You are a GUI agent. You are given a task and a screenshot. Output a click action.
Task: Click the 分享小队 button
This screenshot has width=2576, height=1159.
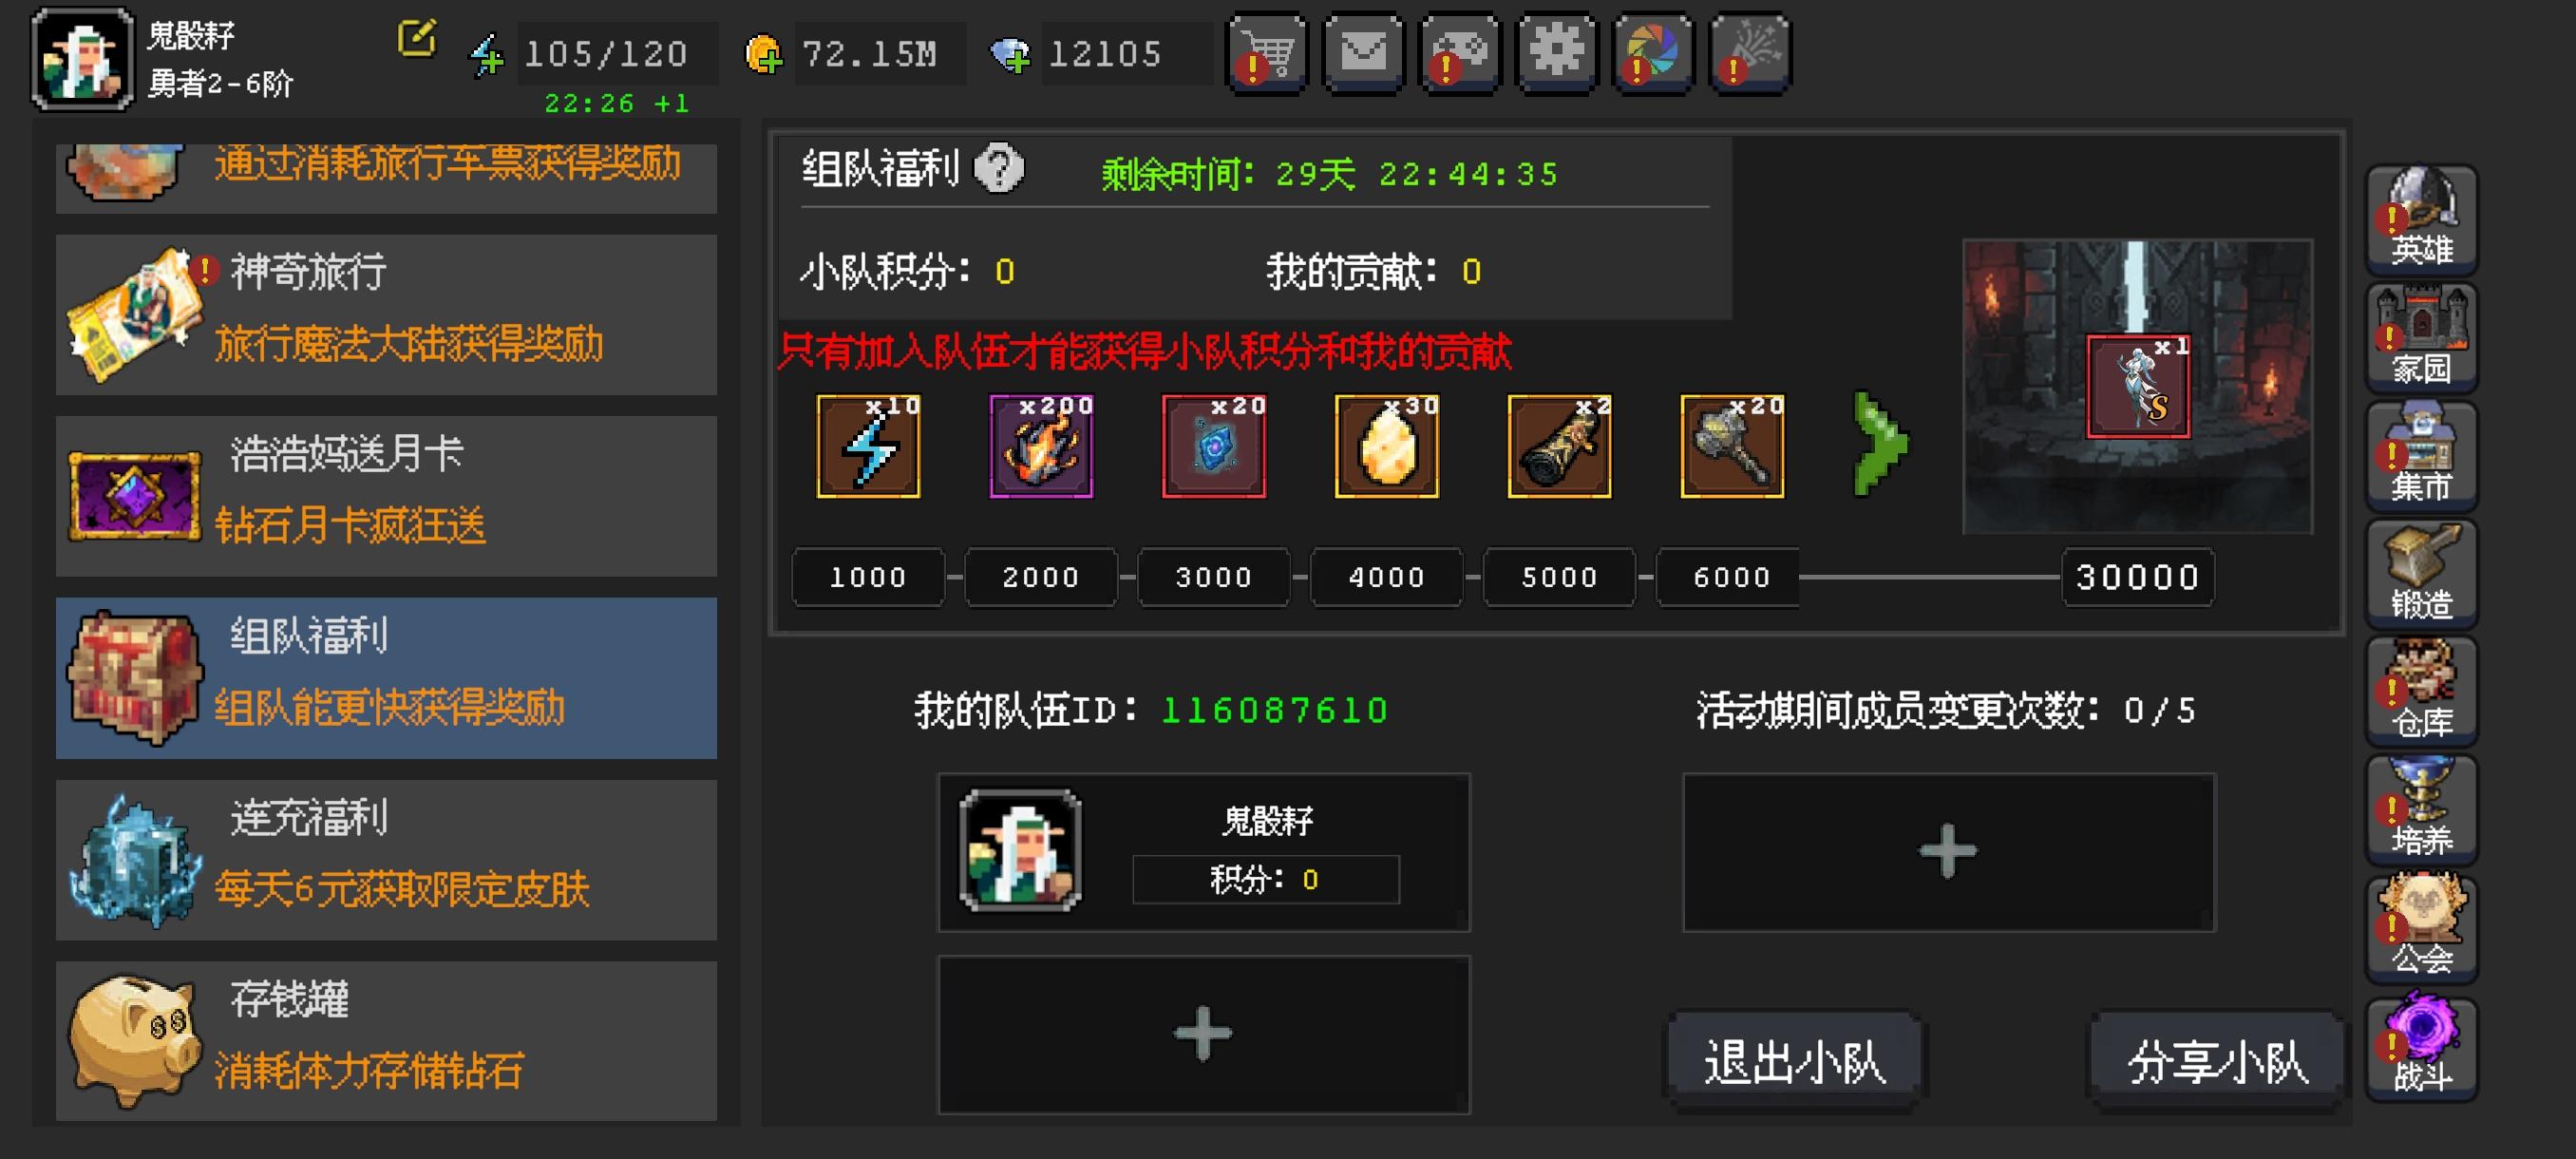pos(2217,1061)
